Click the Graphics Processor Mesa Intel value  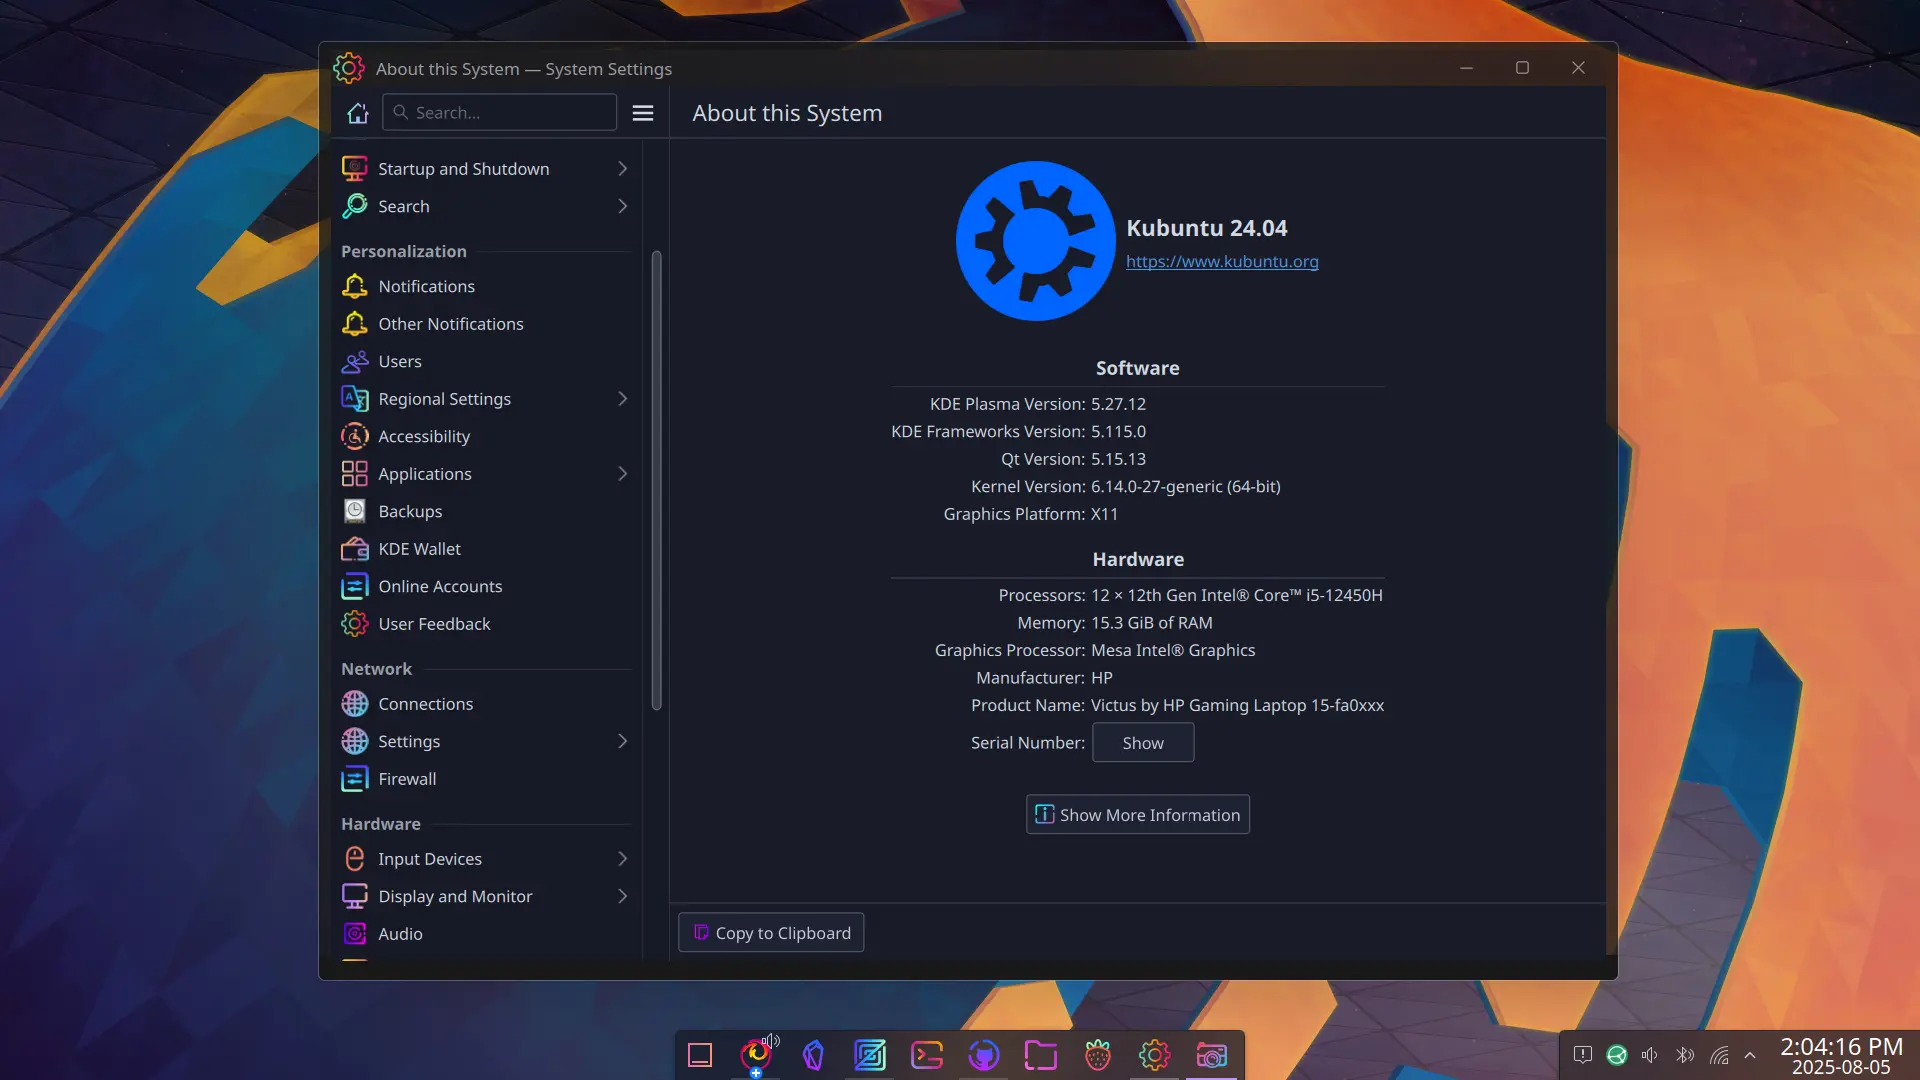click(x=1173, y=650)
